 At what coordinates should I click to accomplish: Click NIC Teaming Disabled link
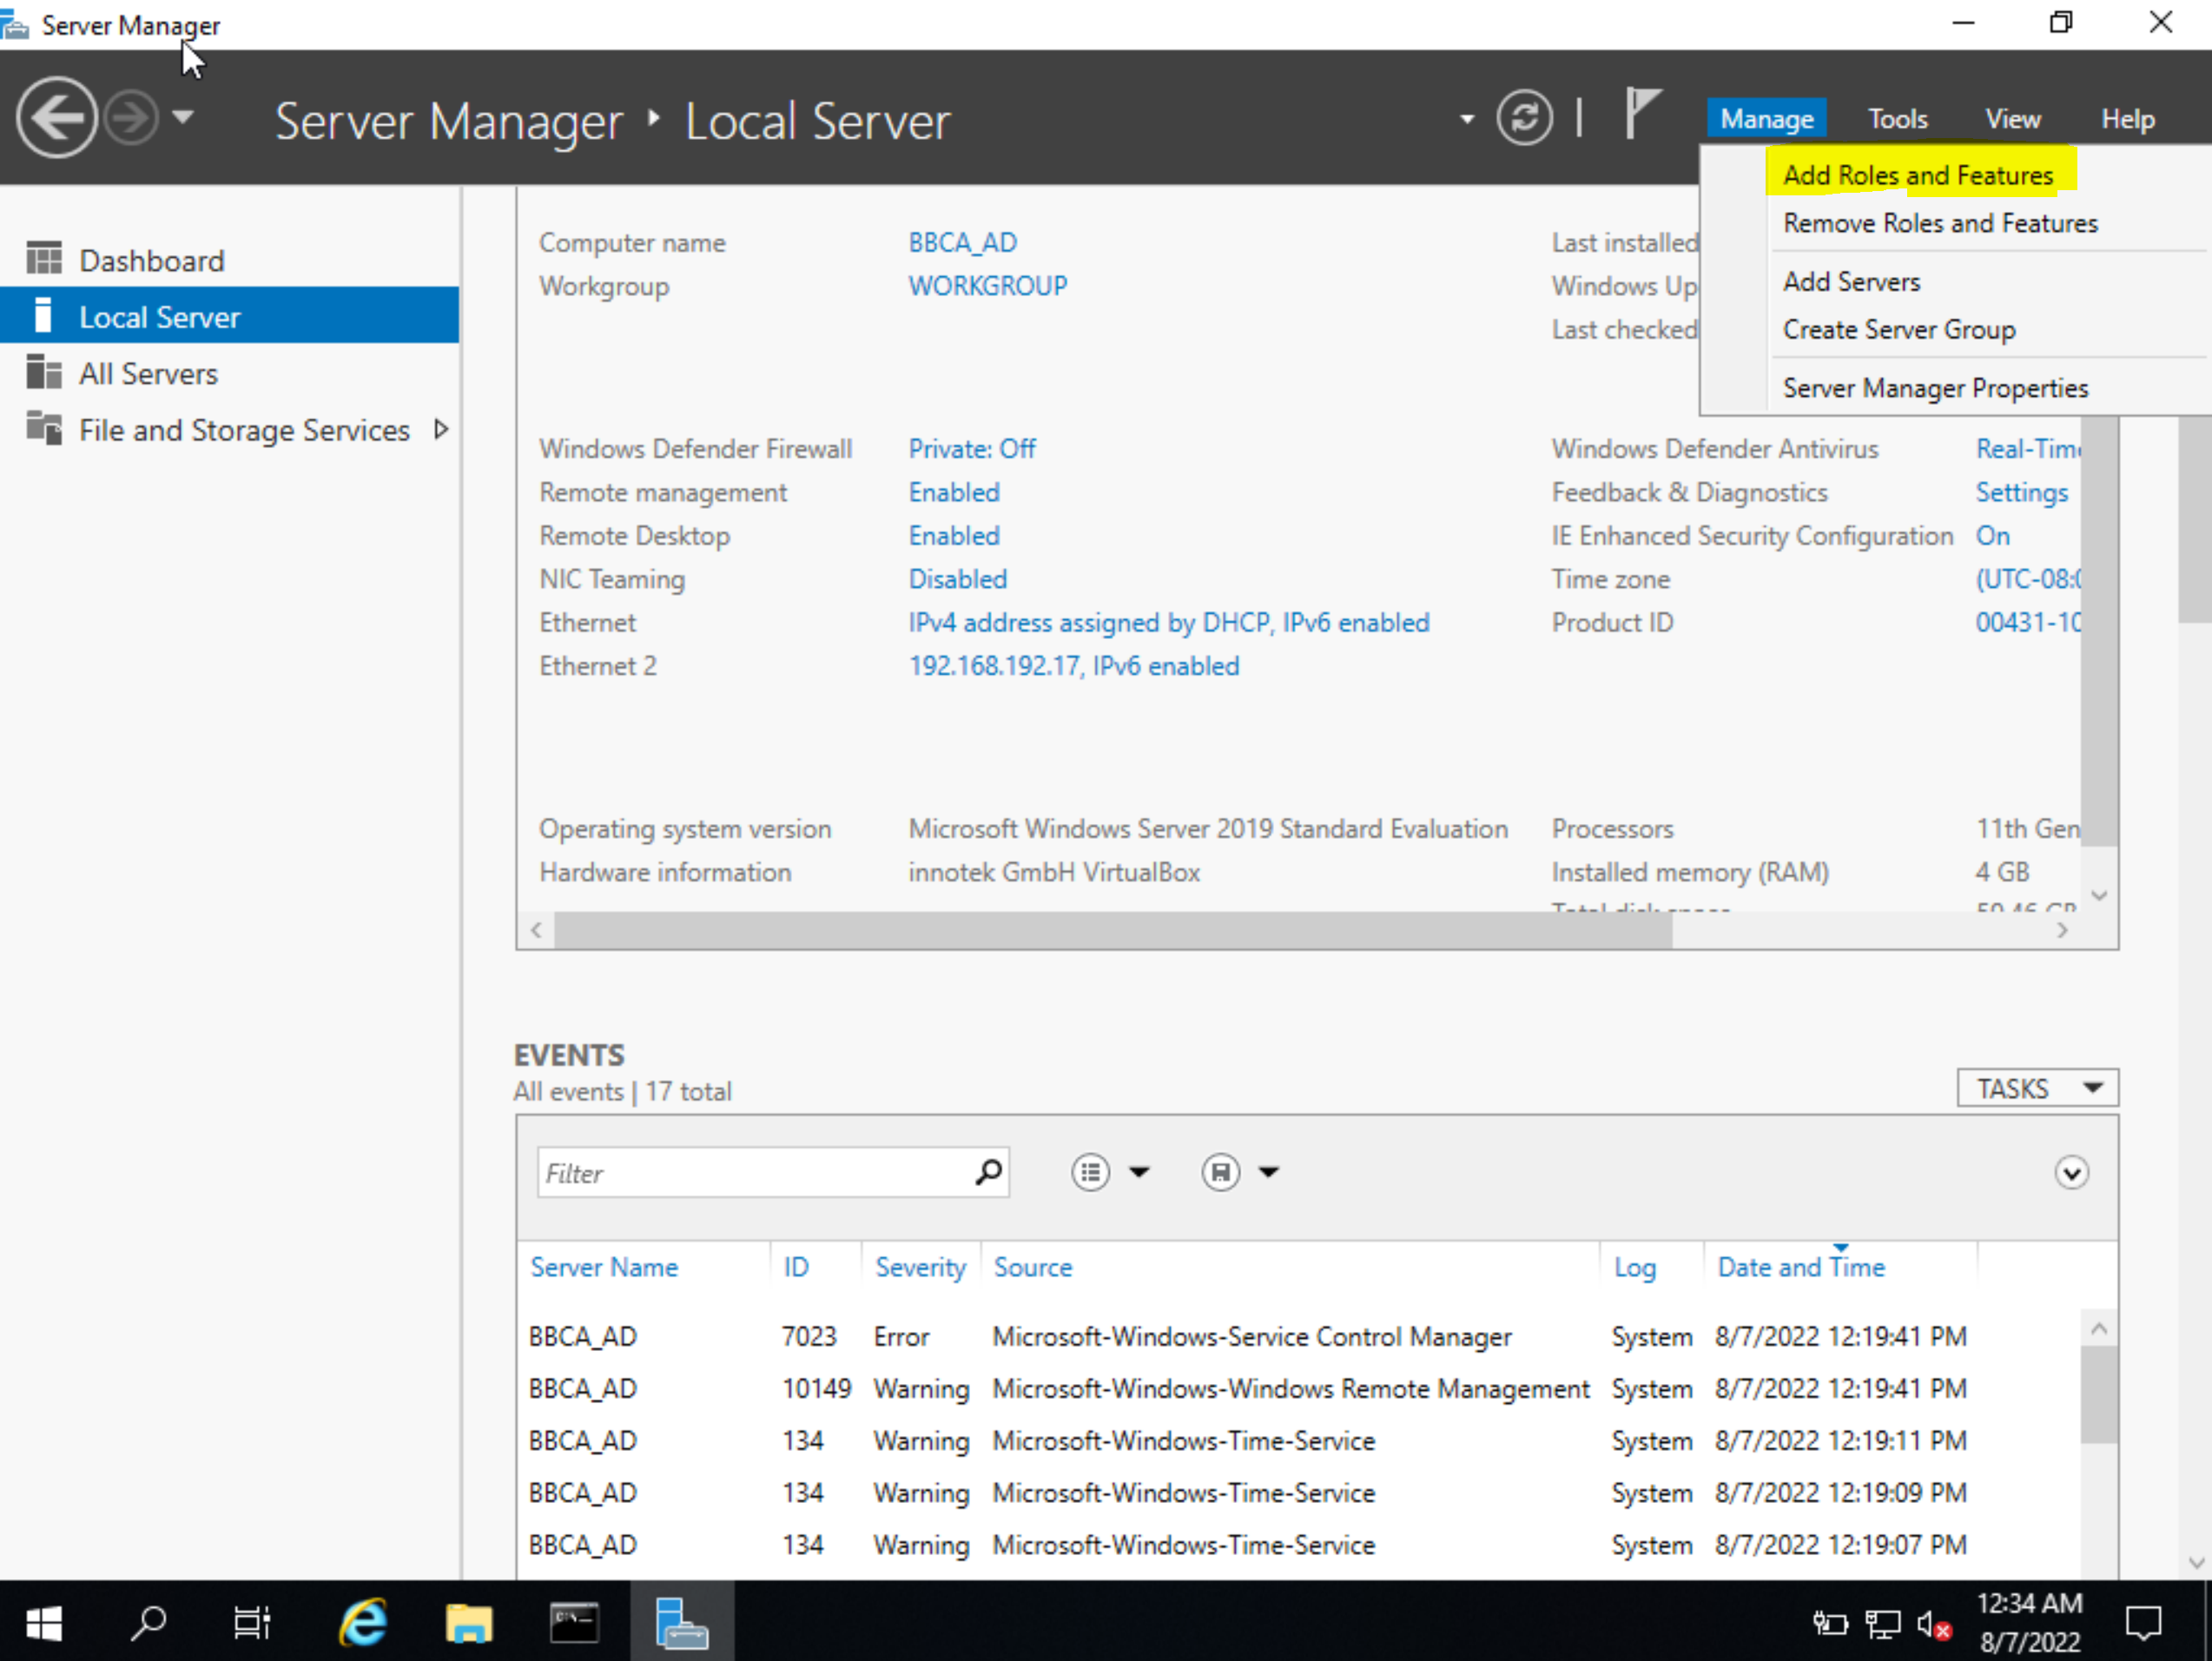click(957, 579)
